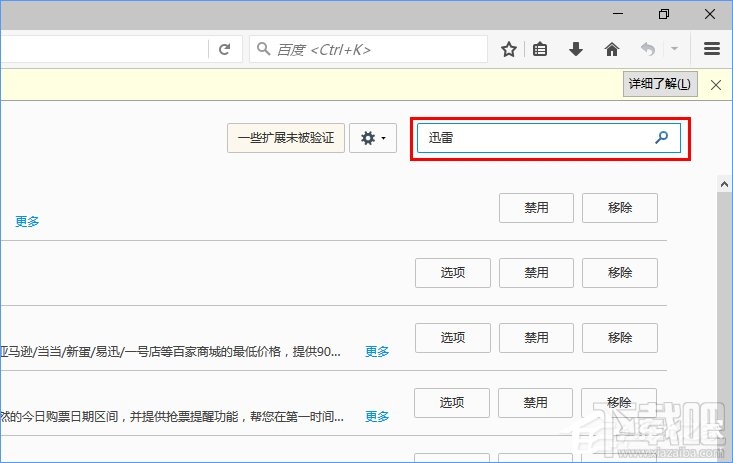Open the downloads arrow icon
The width and height of the screenshot is (733, 463).
(x=576, y=49)
